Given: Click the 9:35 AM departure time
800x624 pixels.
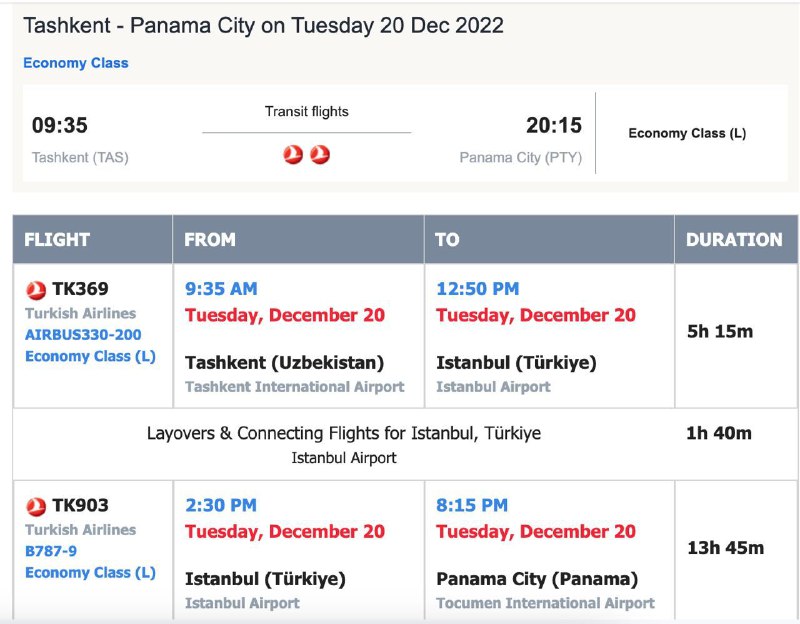Looking at the screenshot, I should coord(221,289).
